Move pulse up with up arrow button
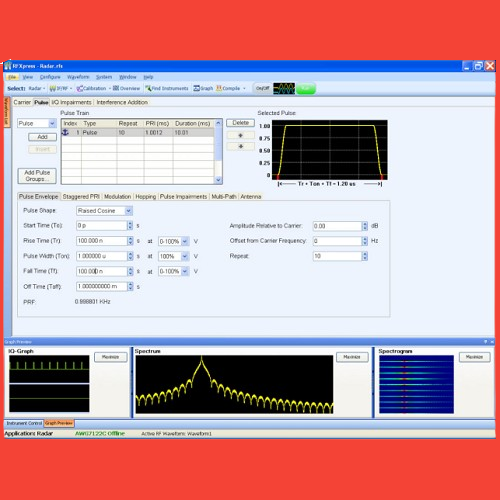 (x=240, y=135)
